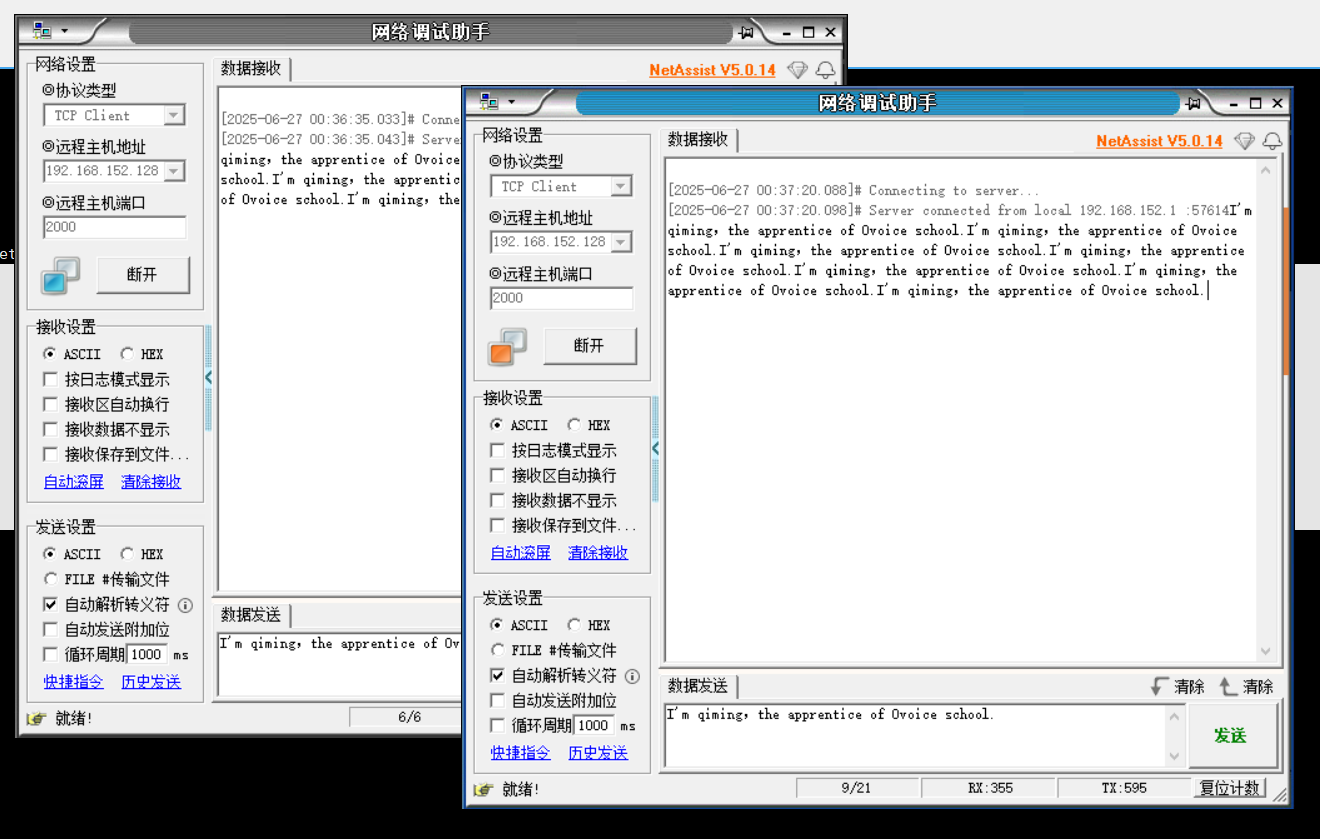Click the status hand icon in back window
Image resolution: width=1320 pixels, height=839 pixels.
(37, 718)
